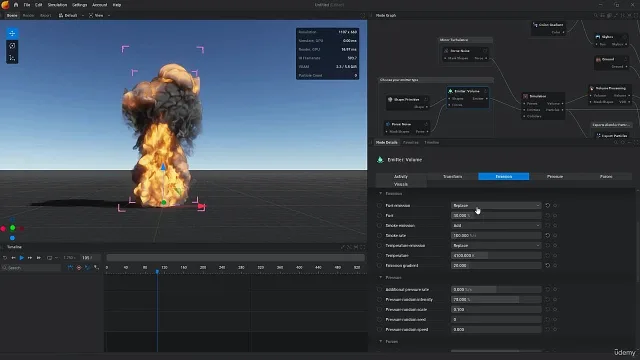Screen dimensions: 640x360
Task: Switch to the Pressure tab
Action: (x=555, y=176)
